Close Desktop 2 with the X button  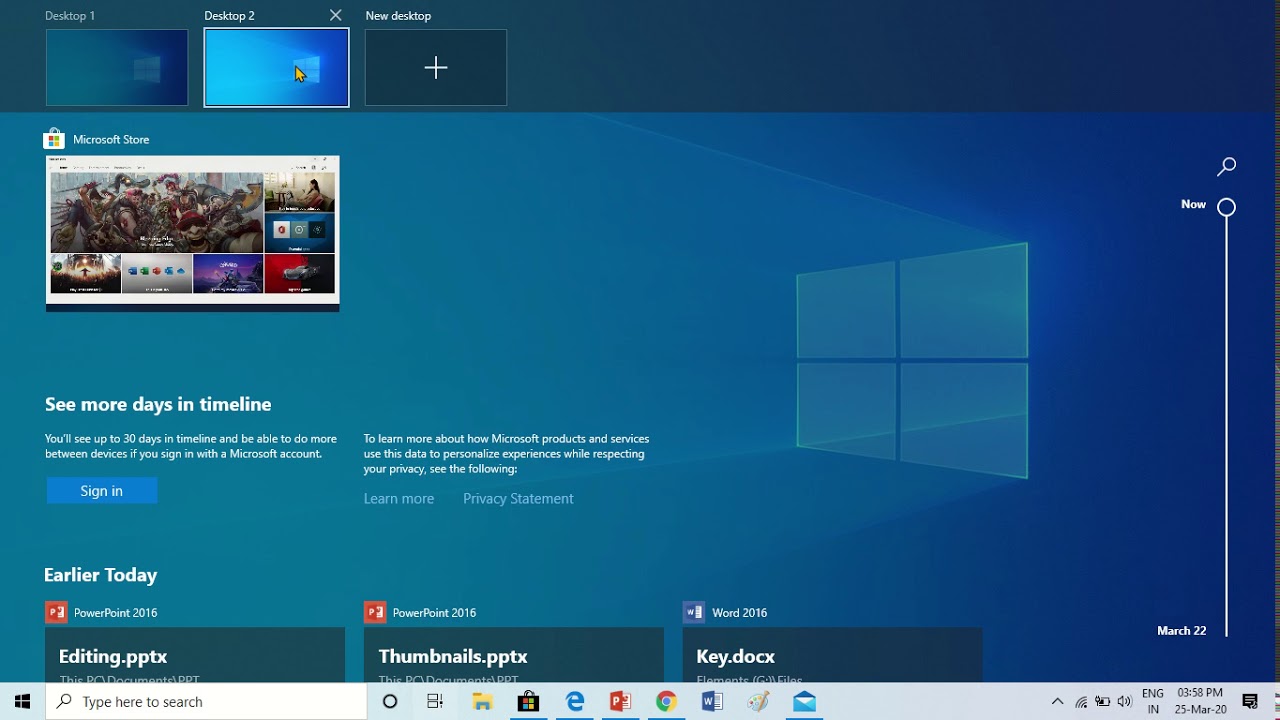point(336,15)
